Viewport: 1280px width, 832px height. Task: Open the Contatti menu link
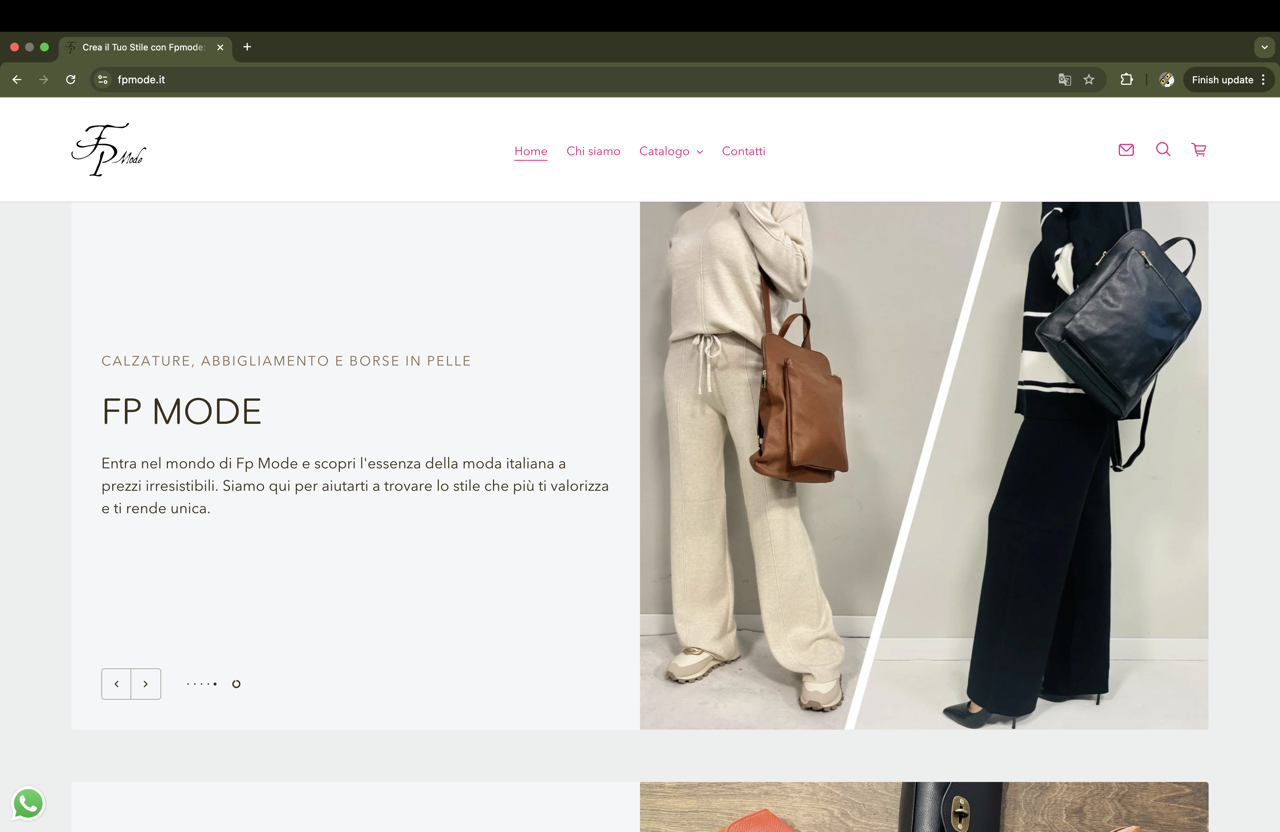[x=743, y=151]
